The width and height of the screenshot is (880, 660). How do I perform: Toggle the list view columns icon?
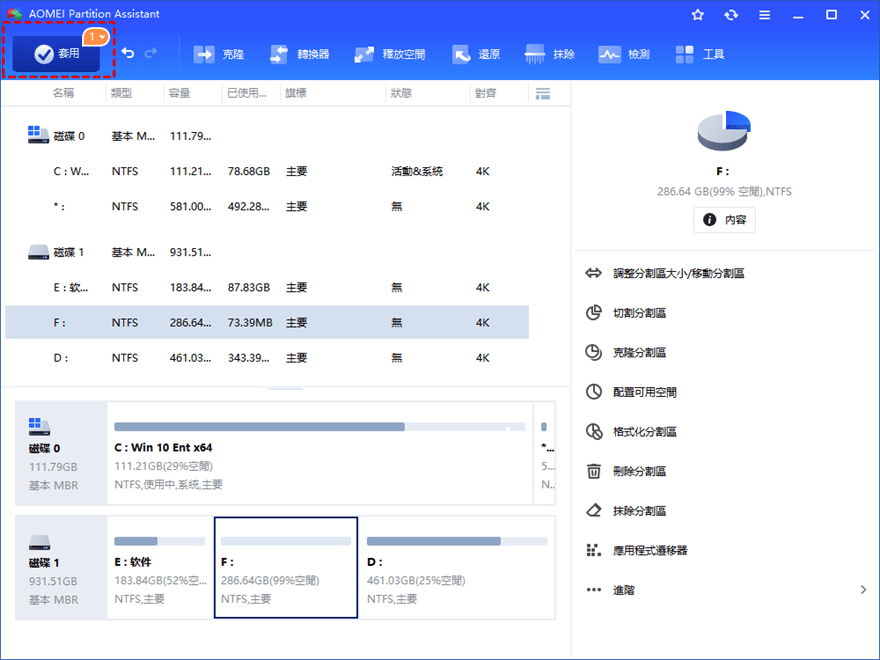(x=543, y=94)
